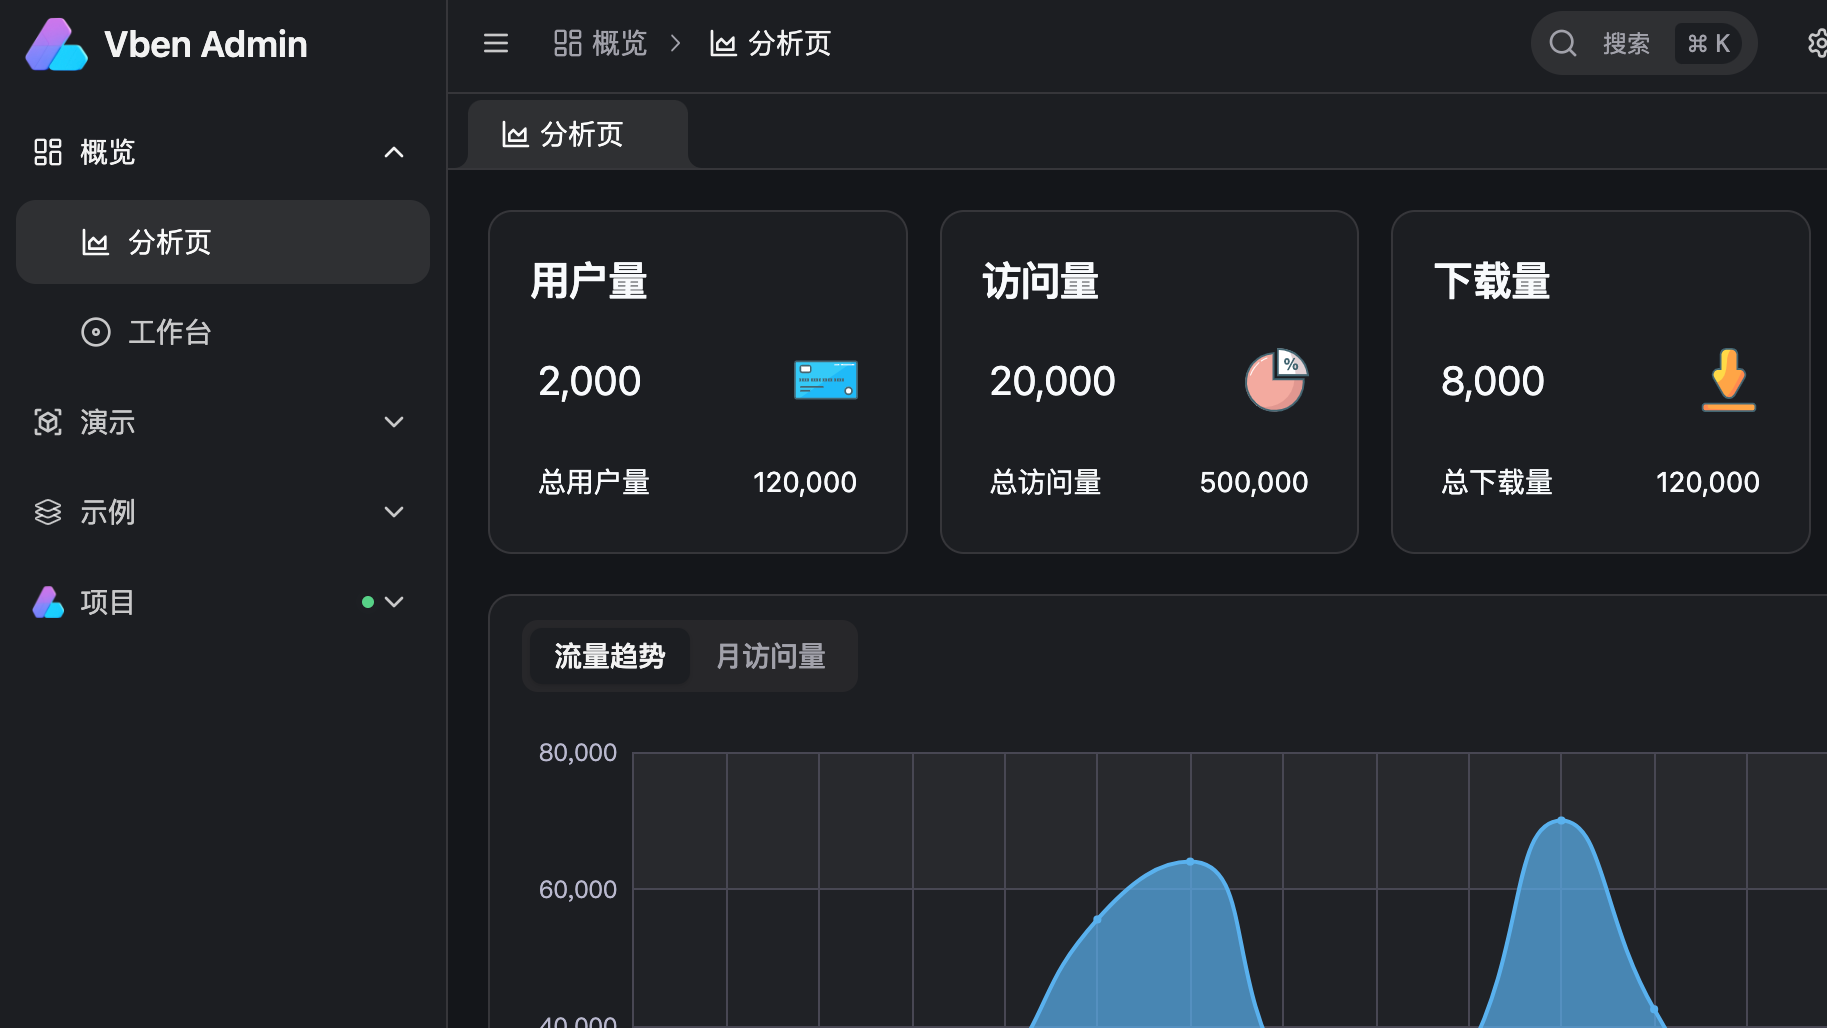The image size is (1827, 1028).
Task: Click the chart icon on the 分析页 tab
Action: coord(515,134)
